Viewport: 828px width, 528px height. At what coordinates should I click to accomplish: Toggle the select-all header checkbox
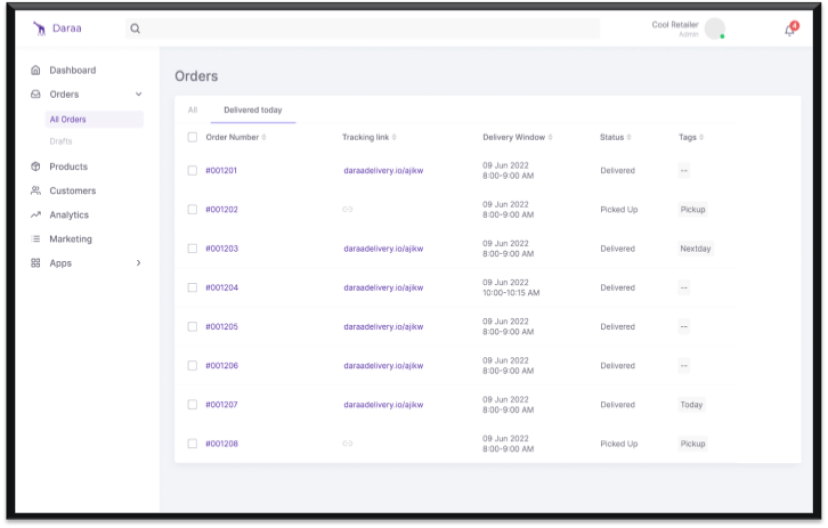(192, 137)
